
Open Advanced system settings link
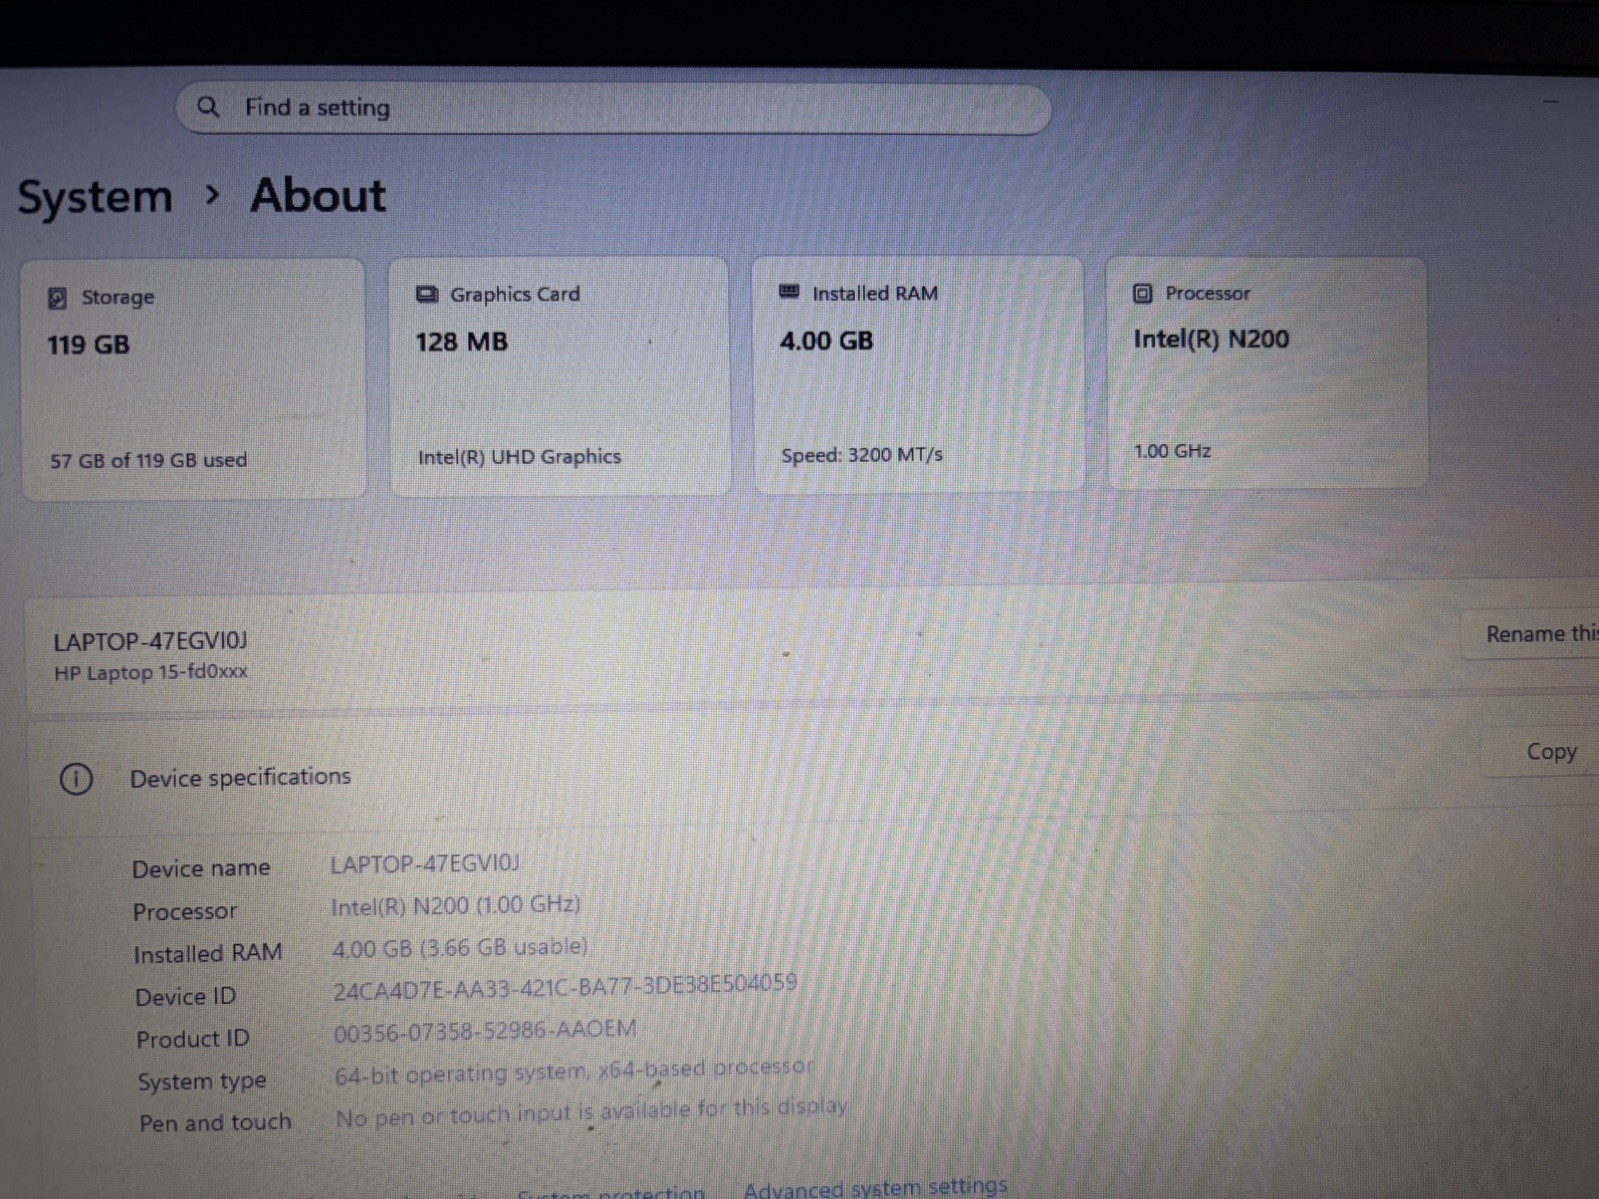(x=875, y=1187)
